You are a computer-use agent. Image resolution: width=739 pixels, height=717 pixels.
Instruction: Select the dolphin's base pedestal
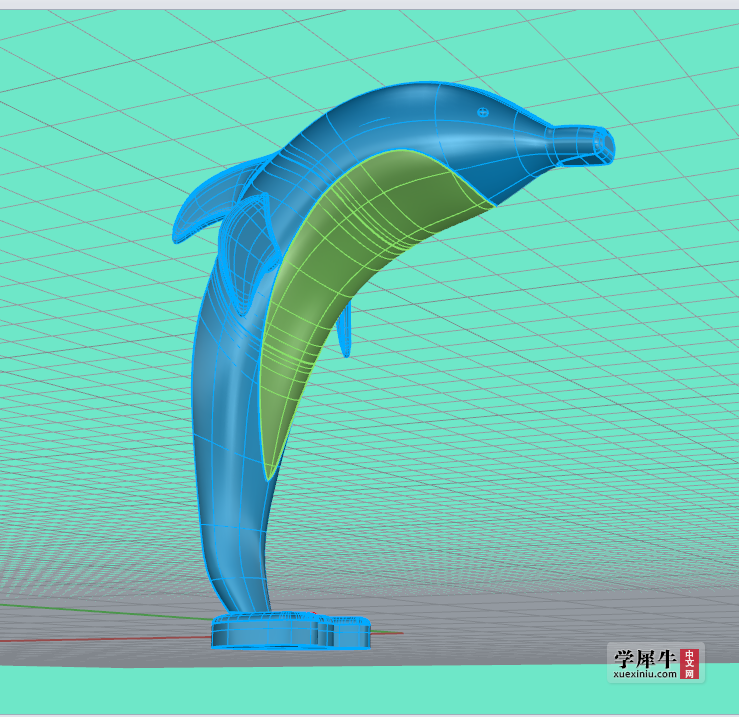tap(291, 631)
